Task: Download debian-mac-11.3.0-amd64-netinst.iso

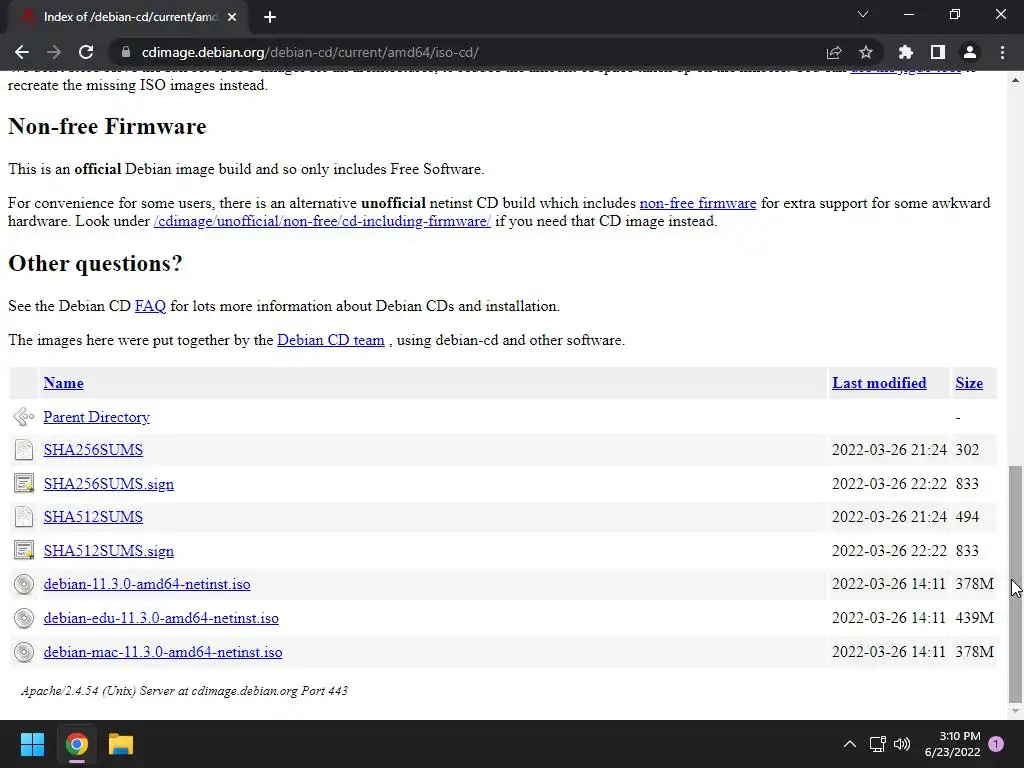Action: click(x=163, y=652)
